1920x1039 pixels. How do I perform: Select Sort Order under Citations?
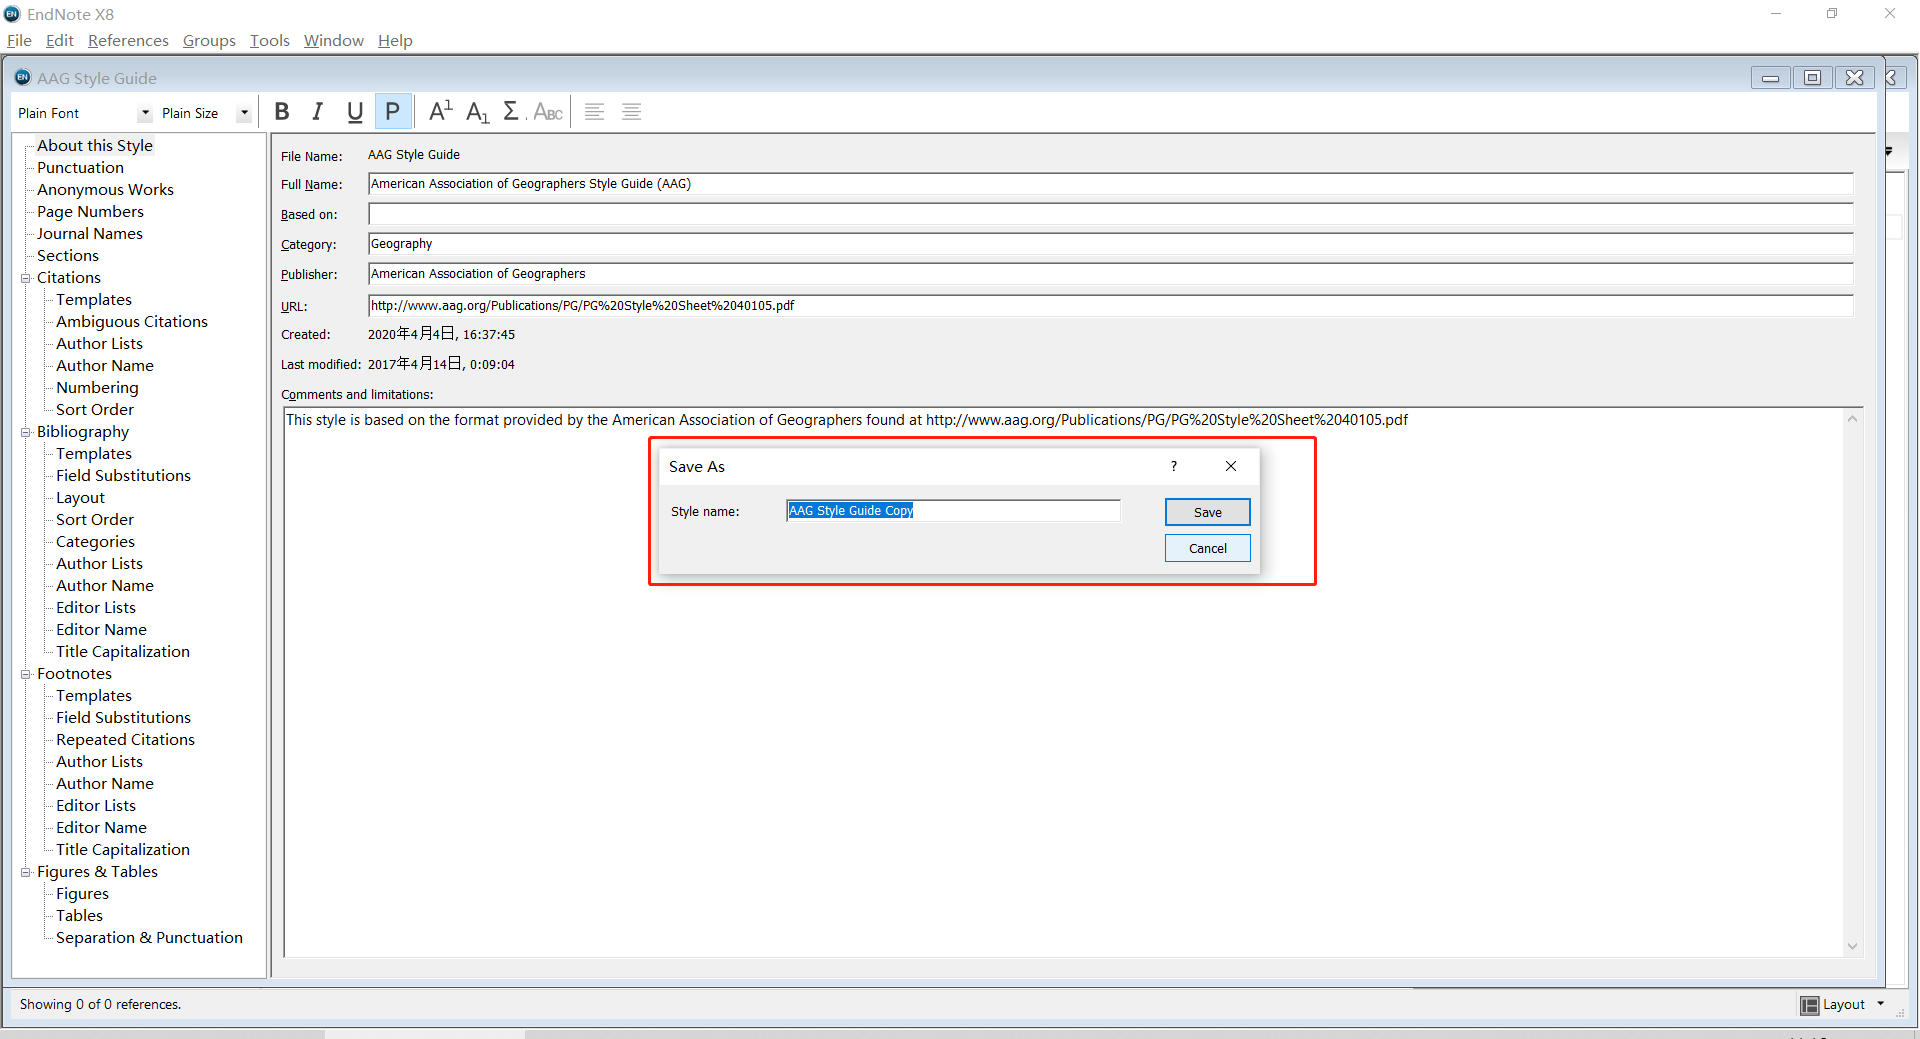tap(95, 410)
